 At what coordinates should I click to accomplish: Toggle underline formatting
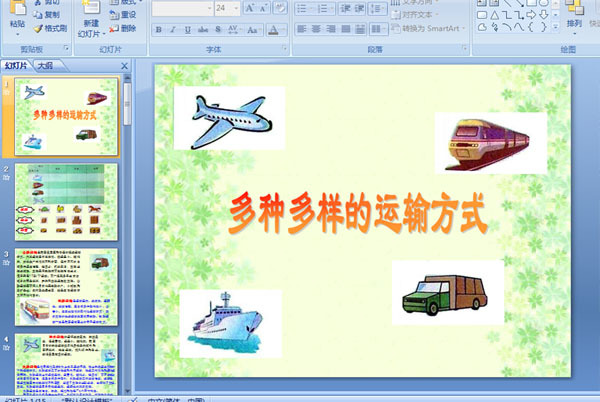pyautogui.click(x=188, y=30)
